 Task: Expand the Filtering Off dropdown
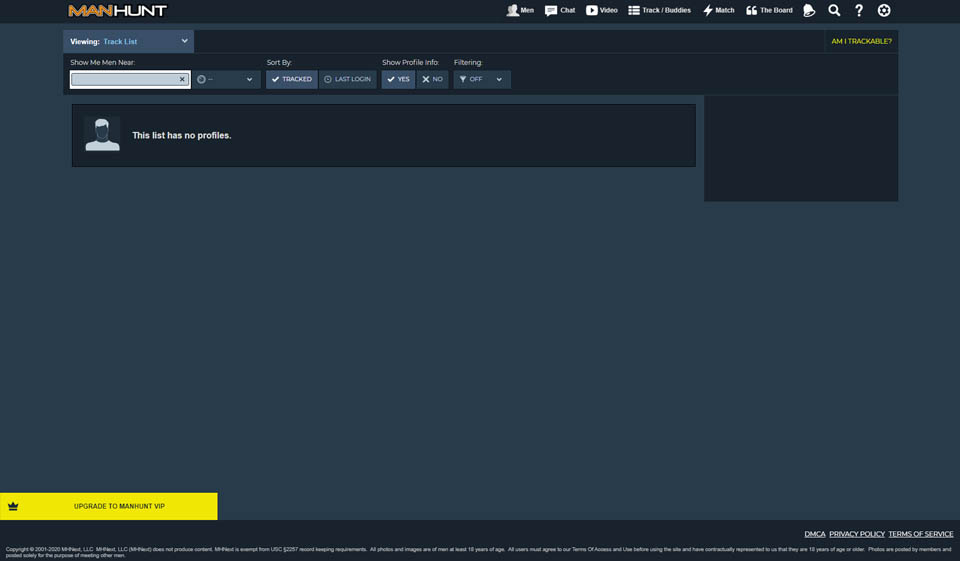coord(482,79)
